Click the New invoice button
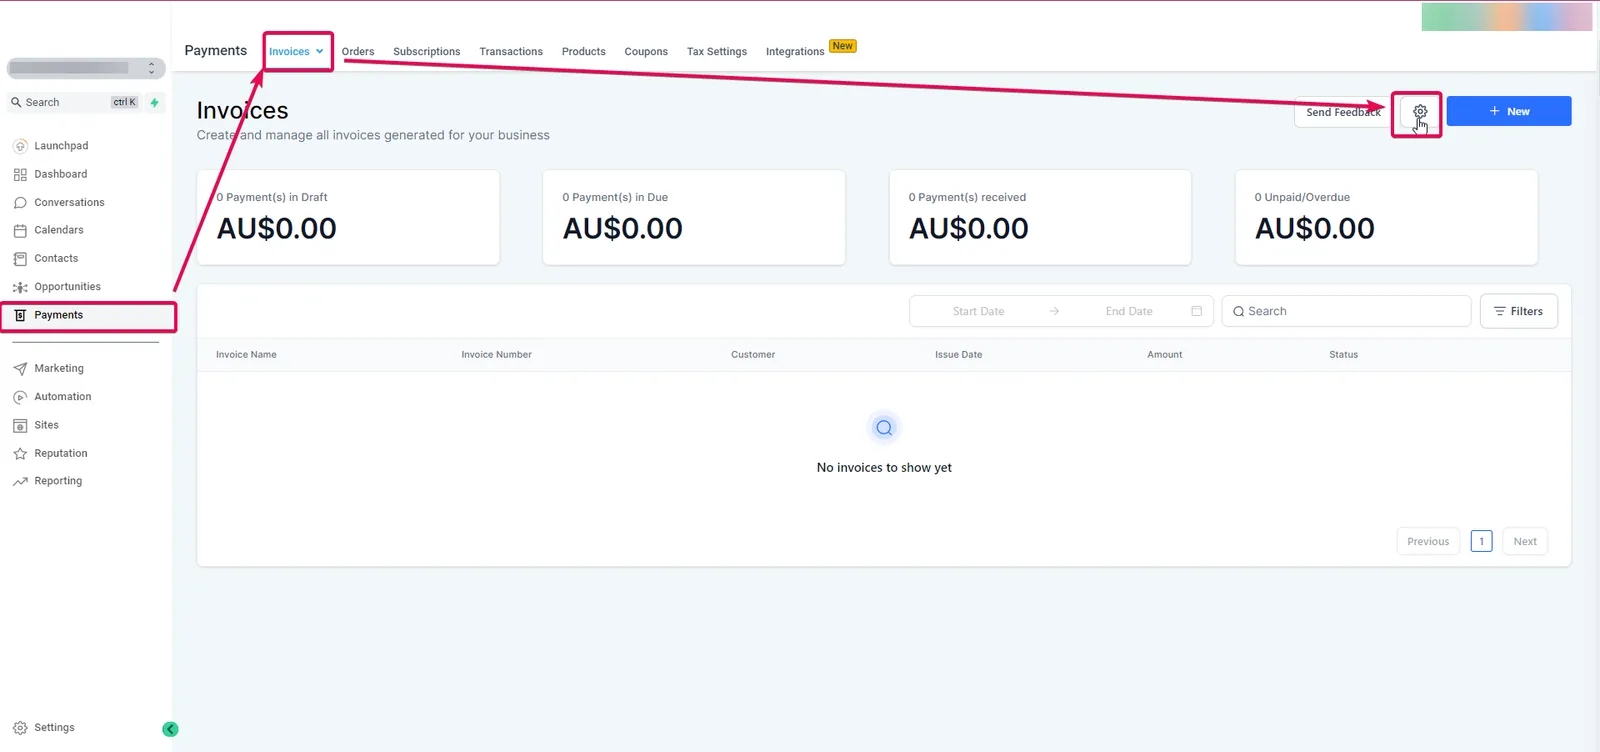Viewport: 1600px width, 752px height. (1509, 111)
